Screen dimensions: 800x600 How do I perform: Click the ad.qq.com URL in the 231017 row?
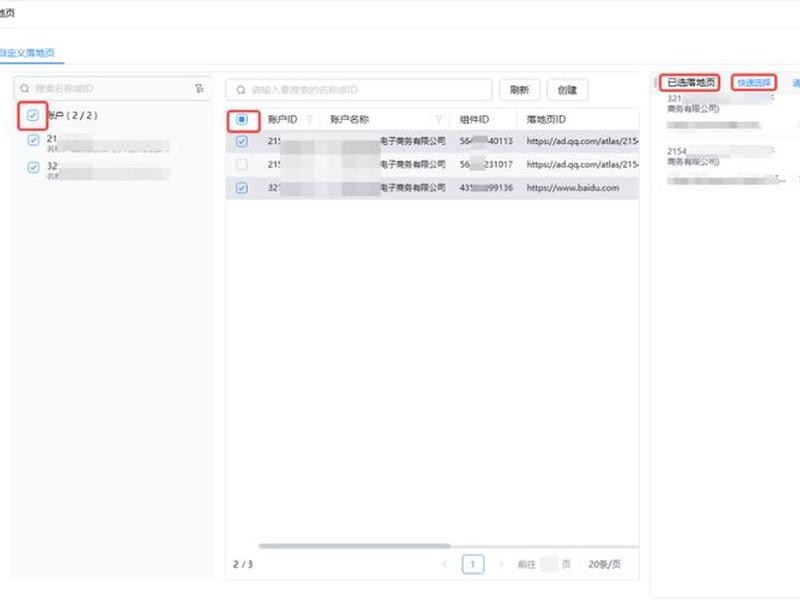point(583,164)
